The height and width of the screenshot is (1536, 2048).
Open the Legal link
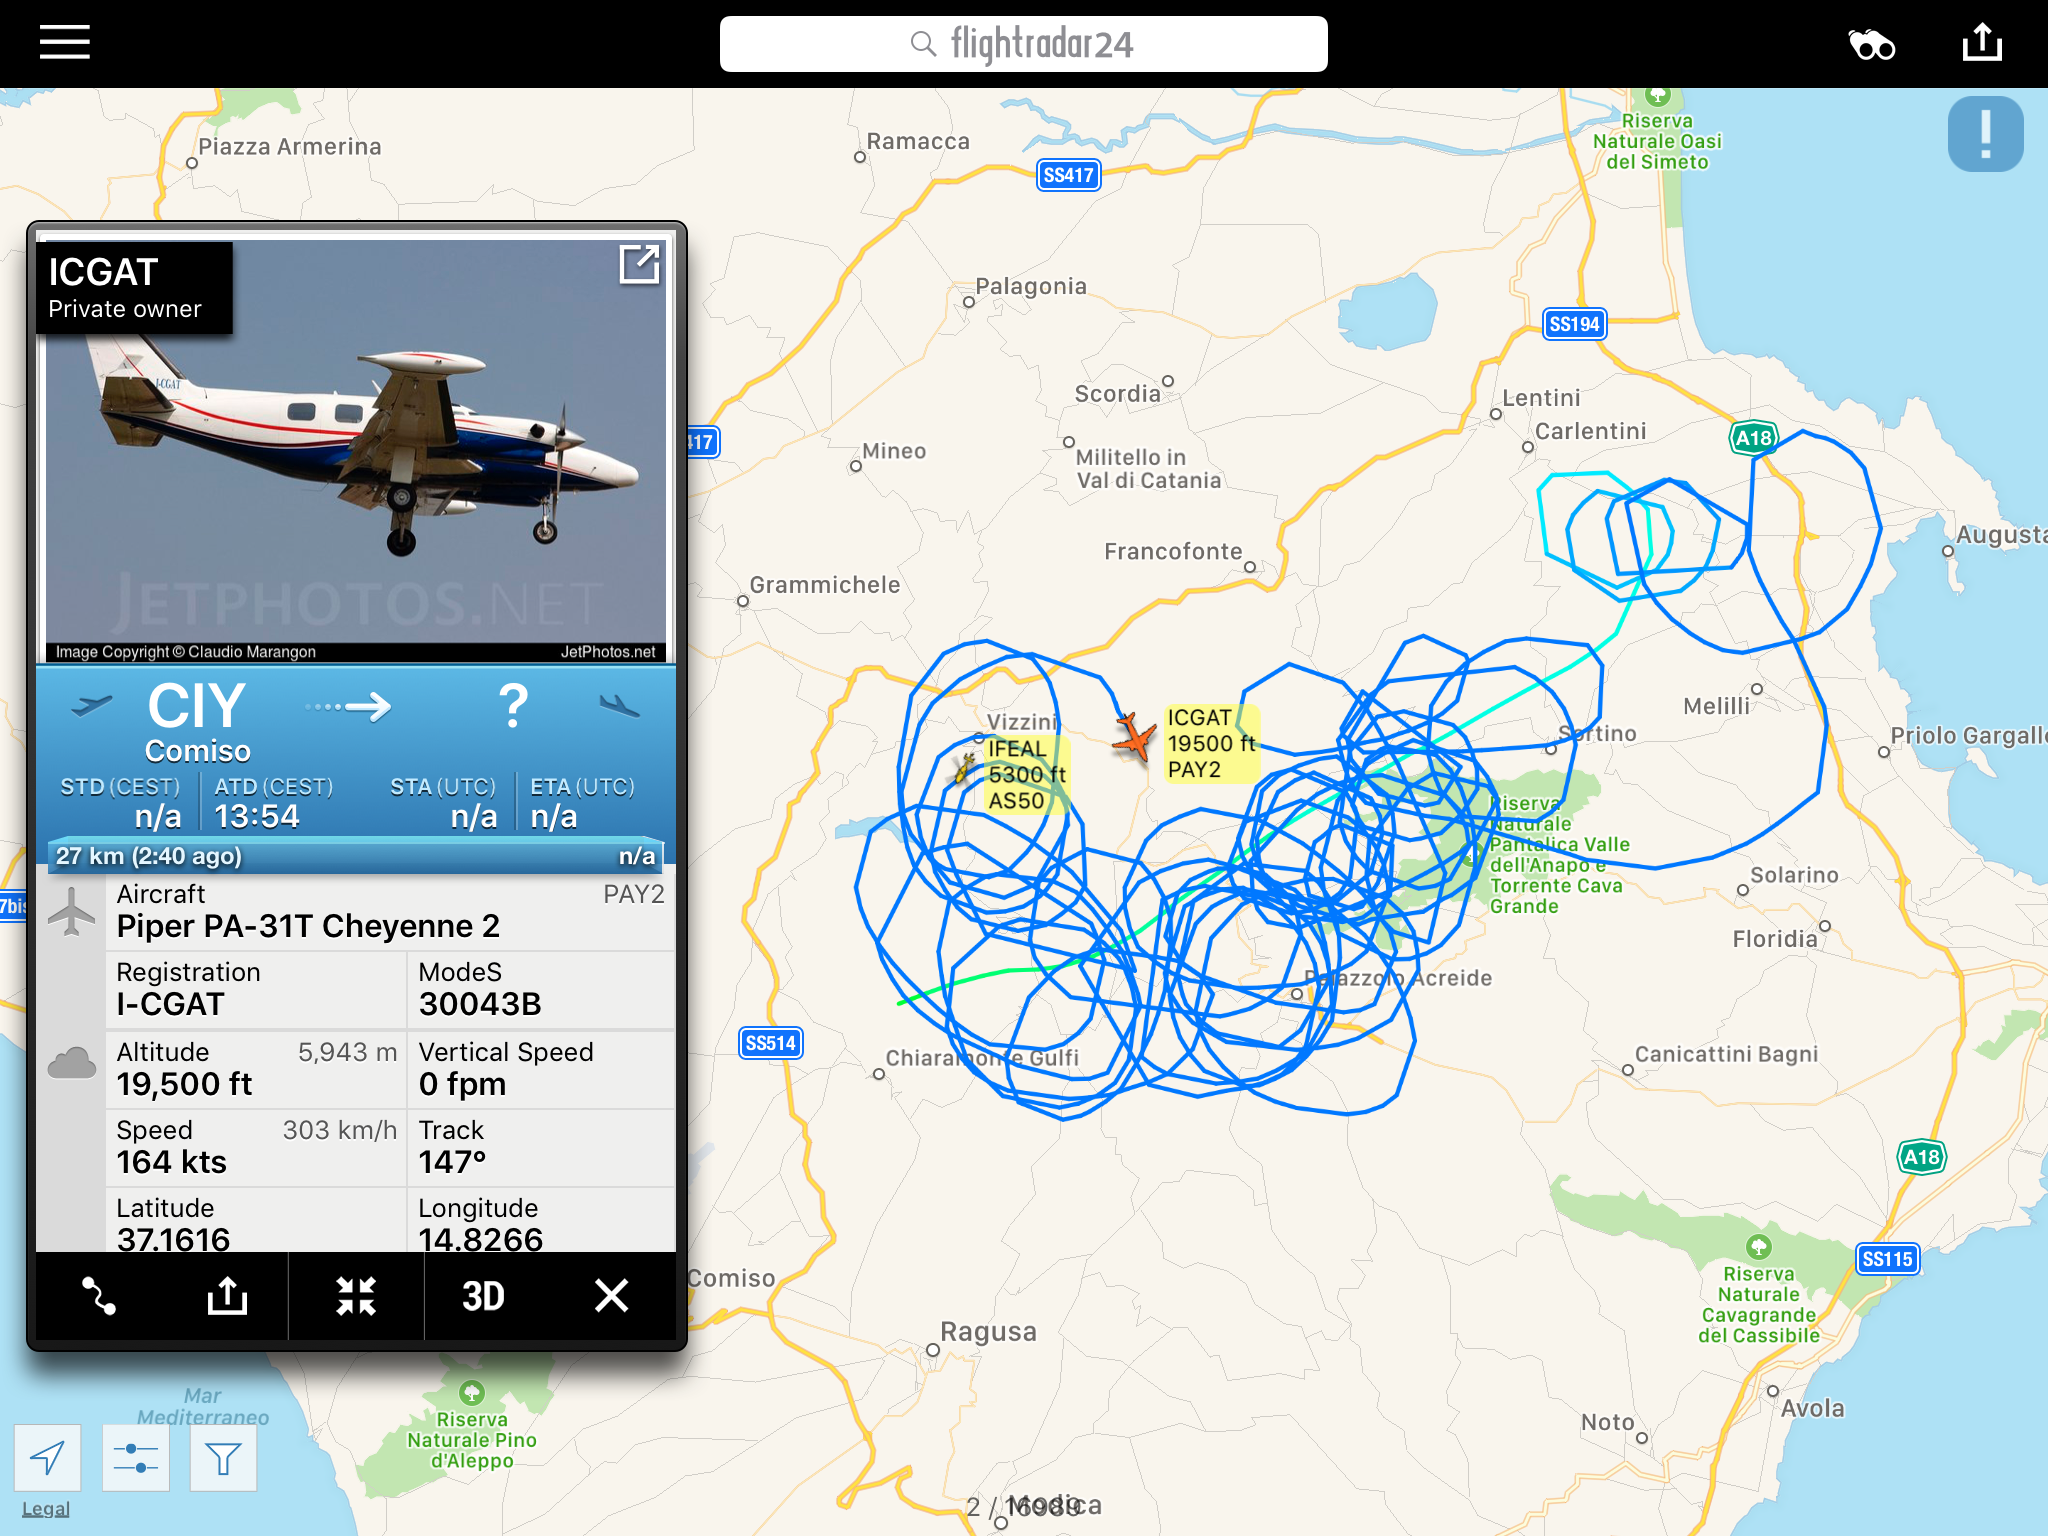(46, 1509)
